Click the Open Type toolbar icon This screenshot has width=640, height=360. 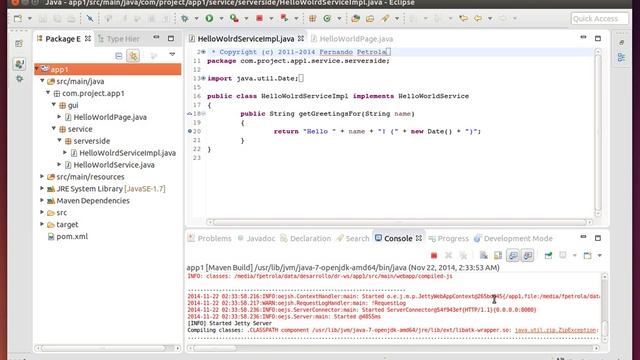click(356, 18)
